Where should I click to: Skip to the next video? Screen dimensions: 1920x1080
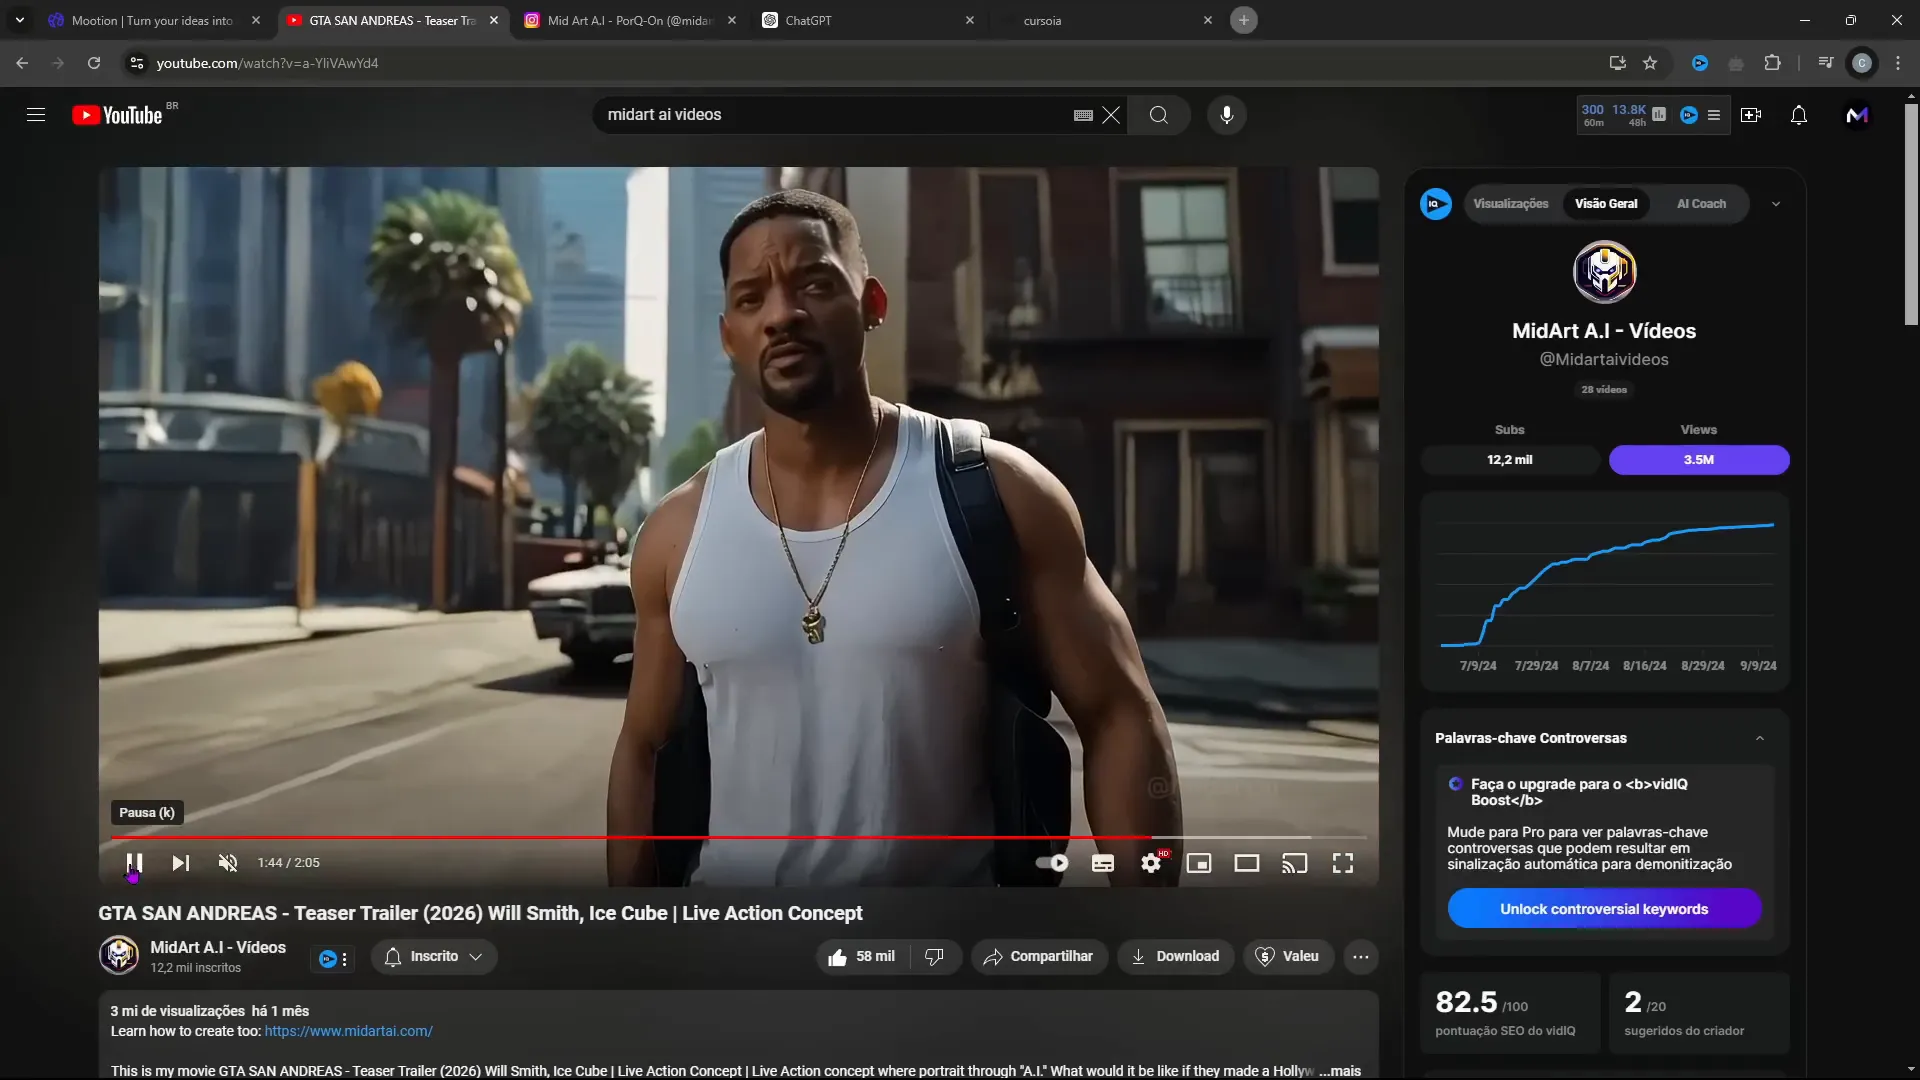point(181,863)
